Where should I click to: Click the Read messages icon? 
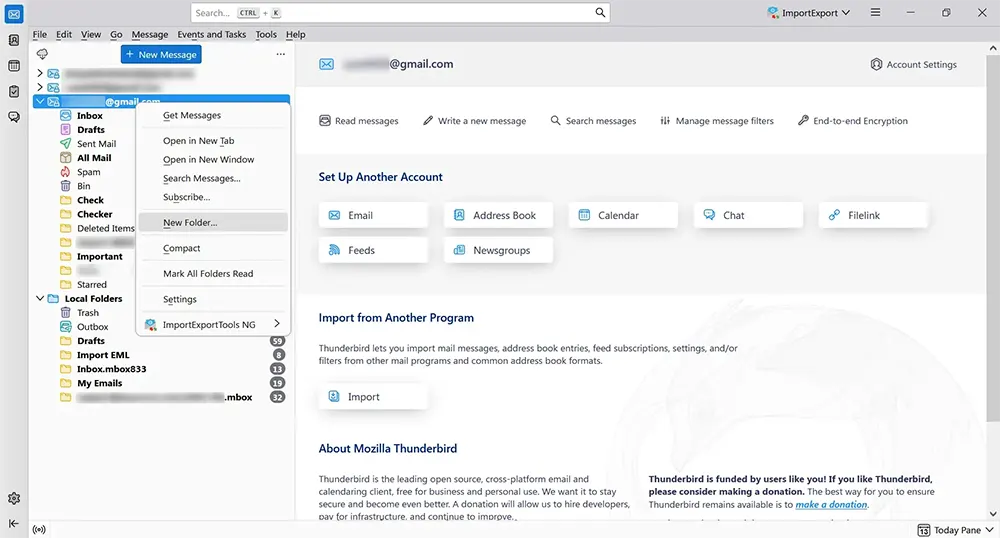tap(325, 120)
